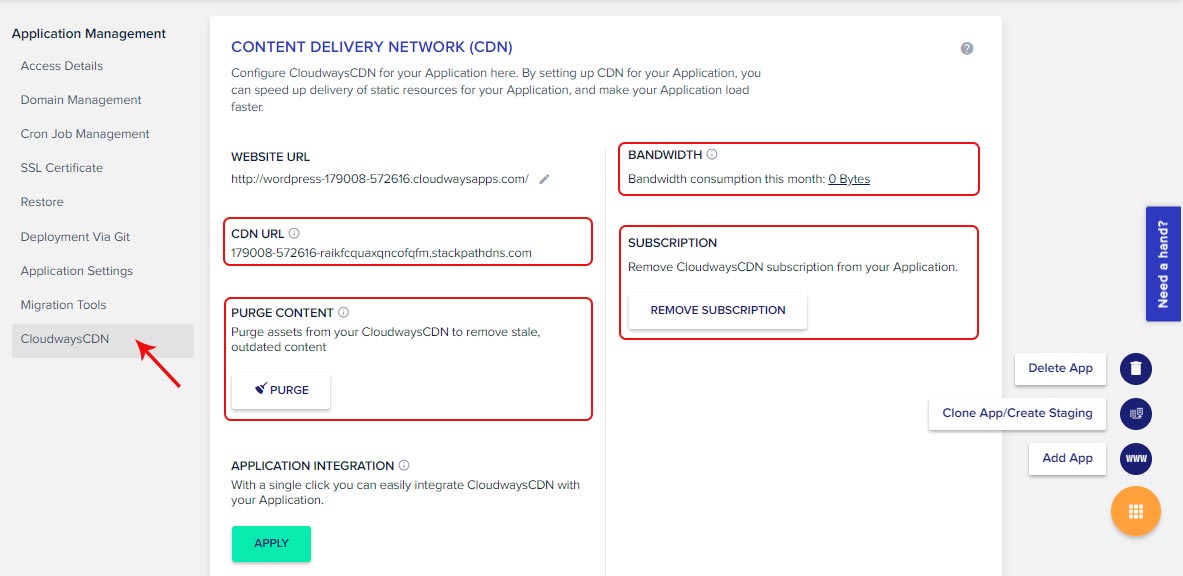Click APPLY to integrate CloudwaysCDN

tap(270, 543)
